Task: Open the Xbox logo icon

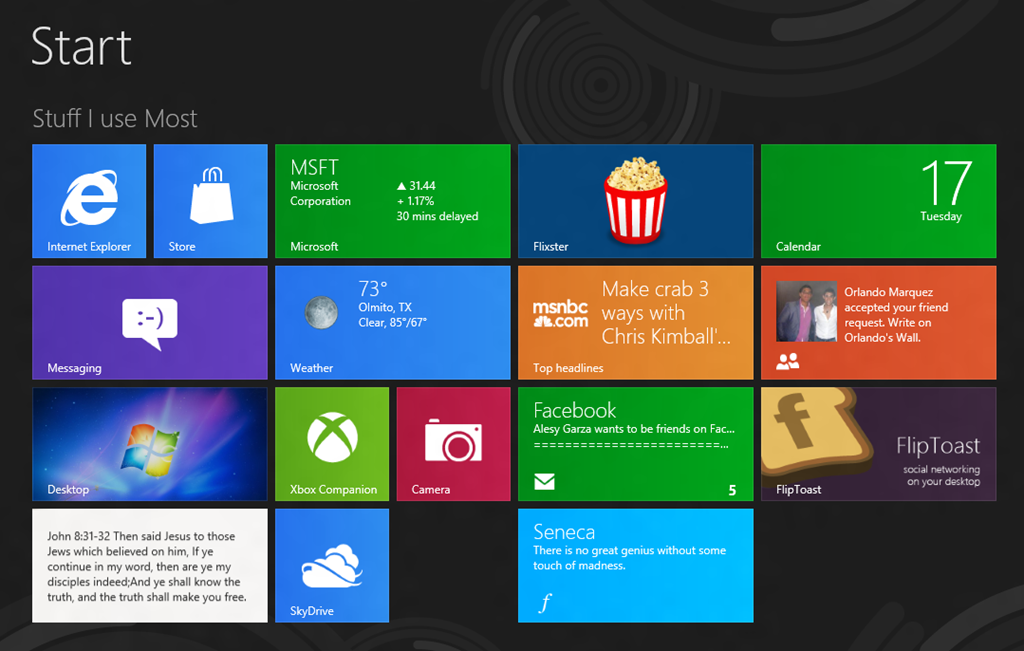Action: (332, 437)
